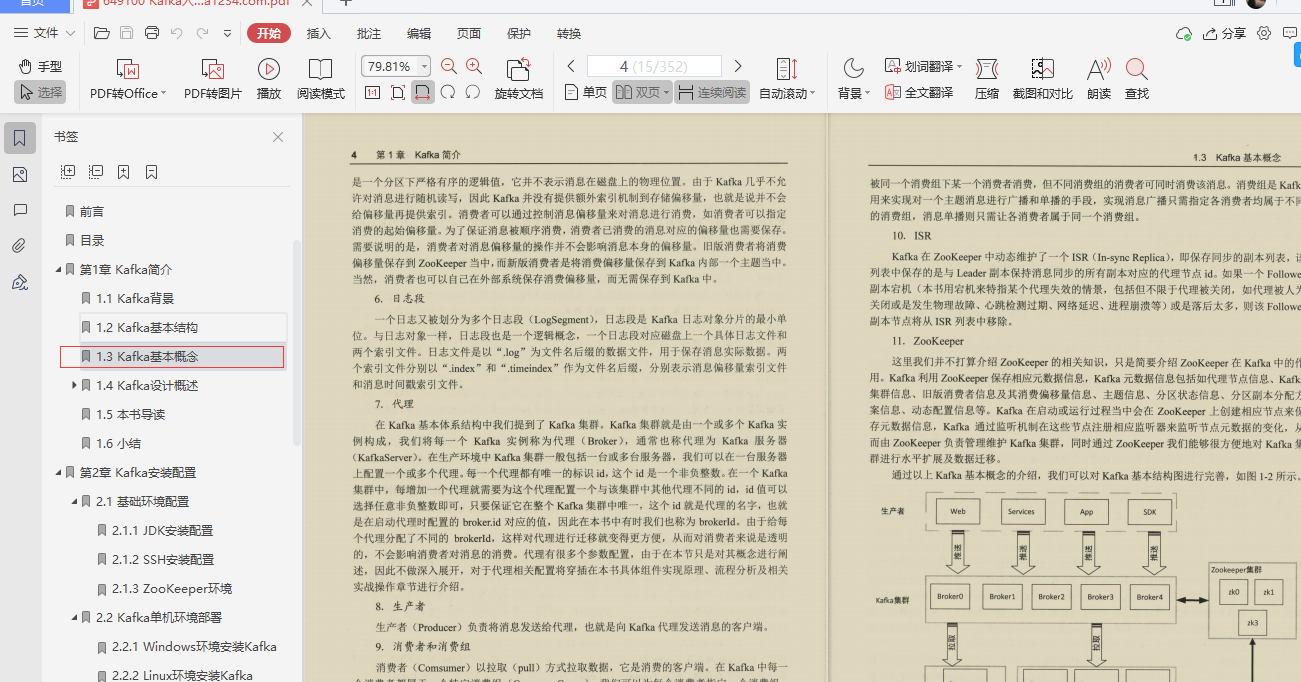Click cloud sync status icon
This screenshot has height=682, width=1301.
[x=1185, y=33]
